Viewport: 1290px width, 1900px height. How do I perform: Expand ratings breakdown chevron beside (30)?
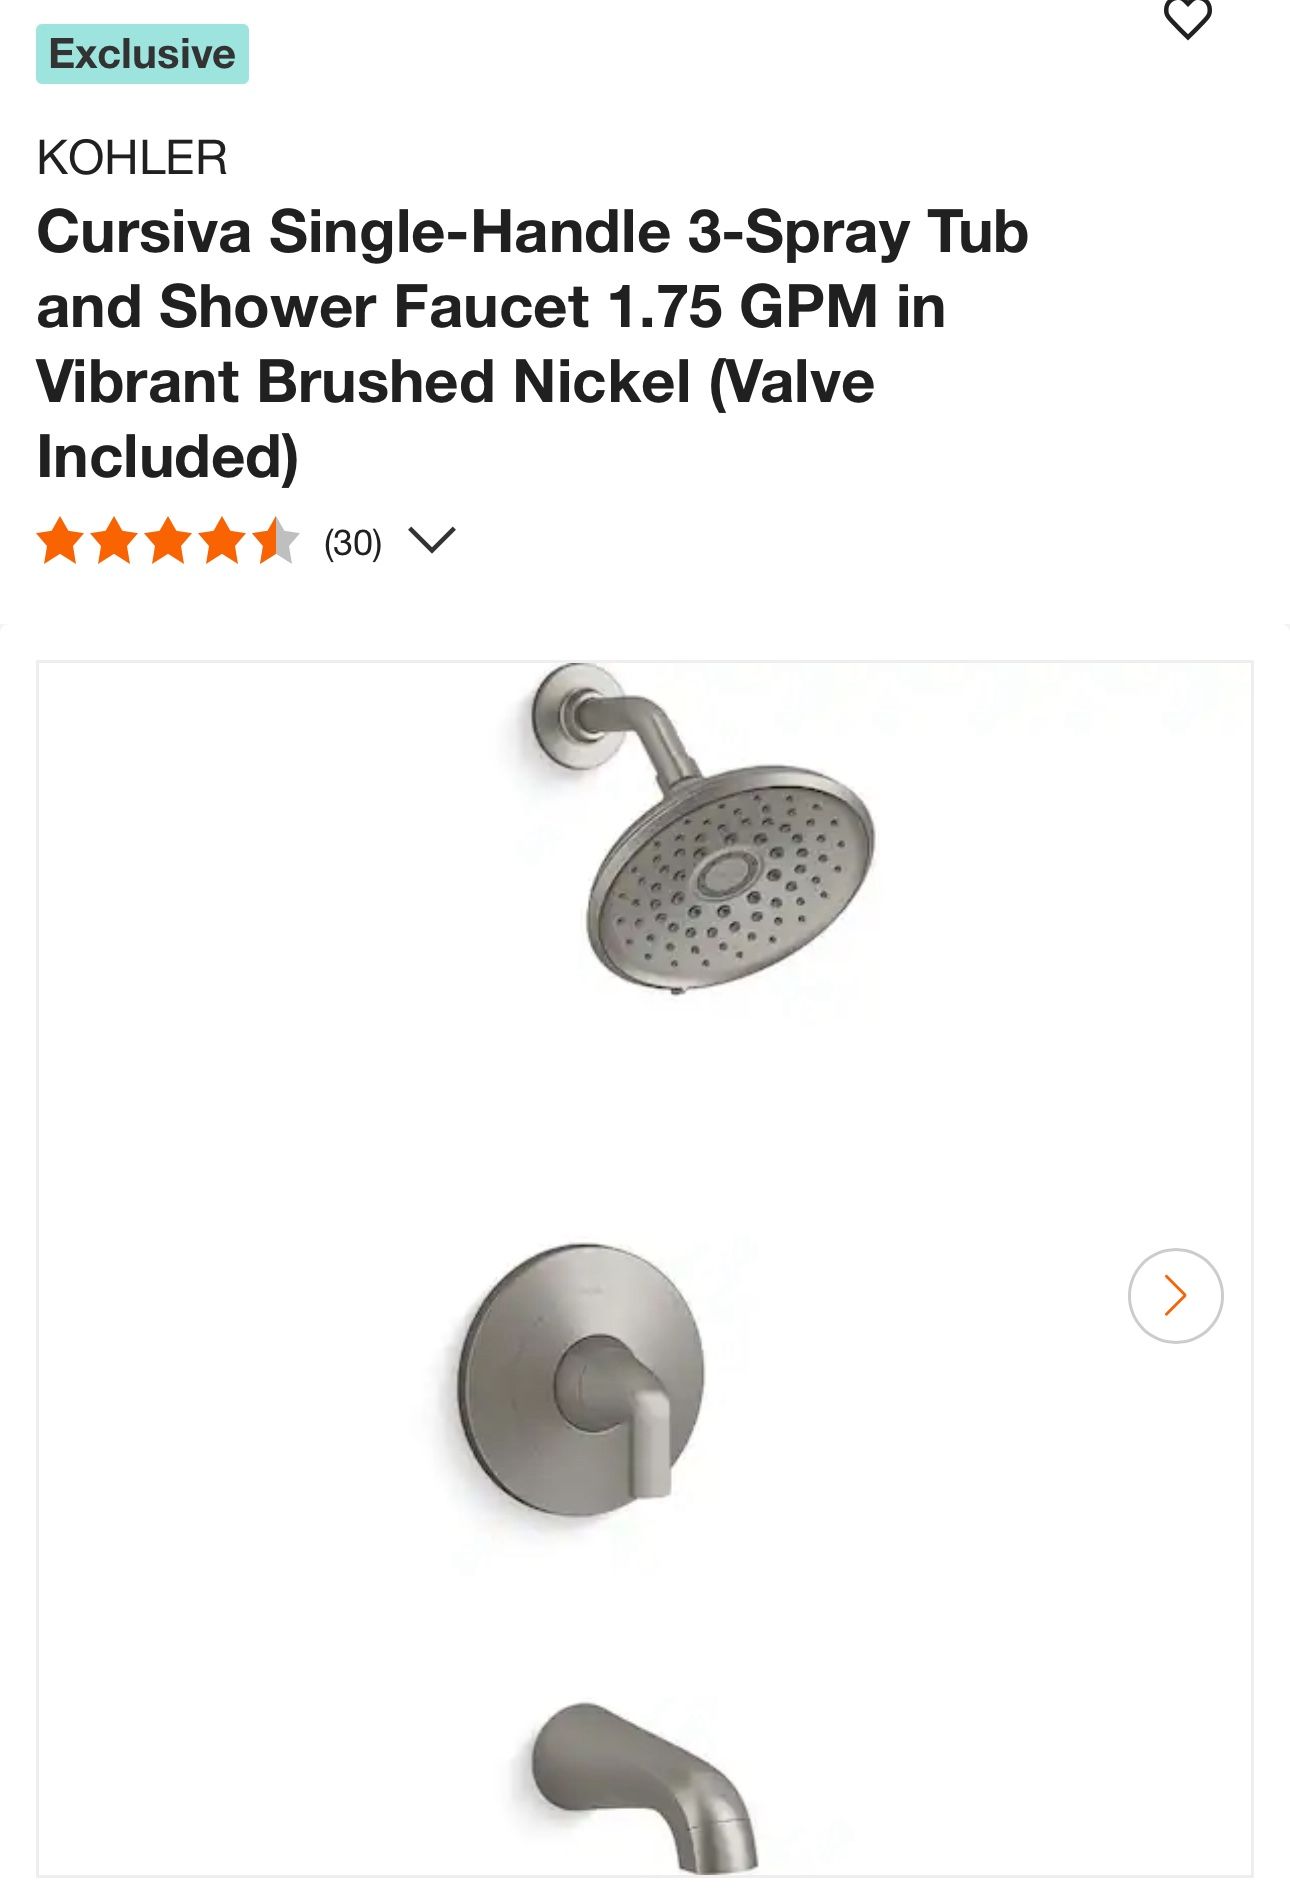(432, 541)
